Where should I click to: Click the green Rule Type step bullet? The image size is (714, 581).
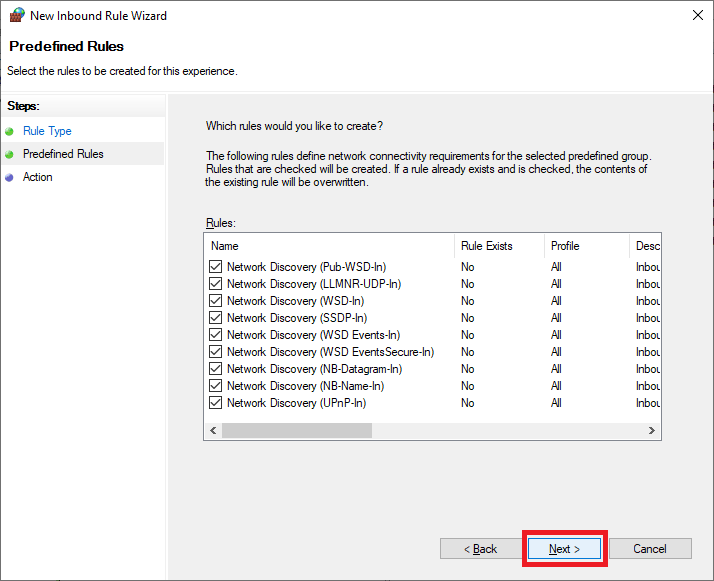(x=10, y=131)
